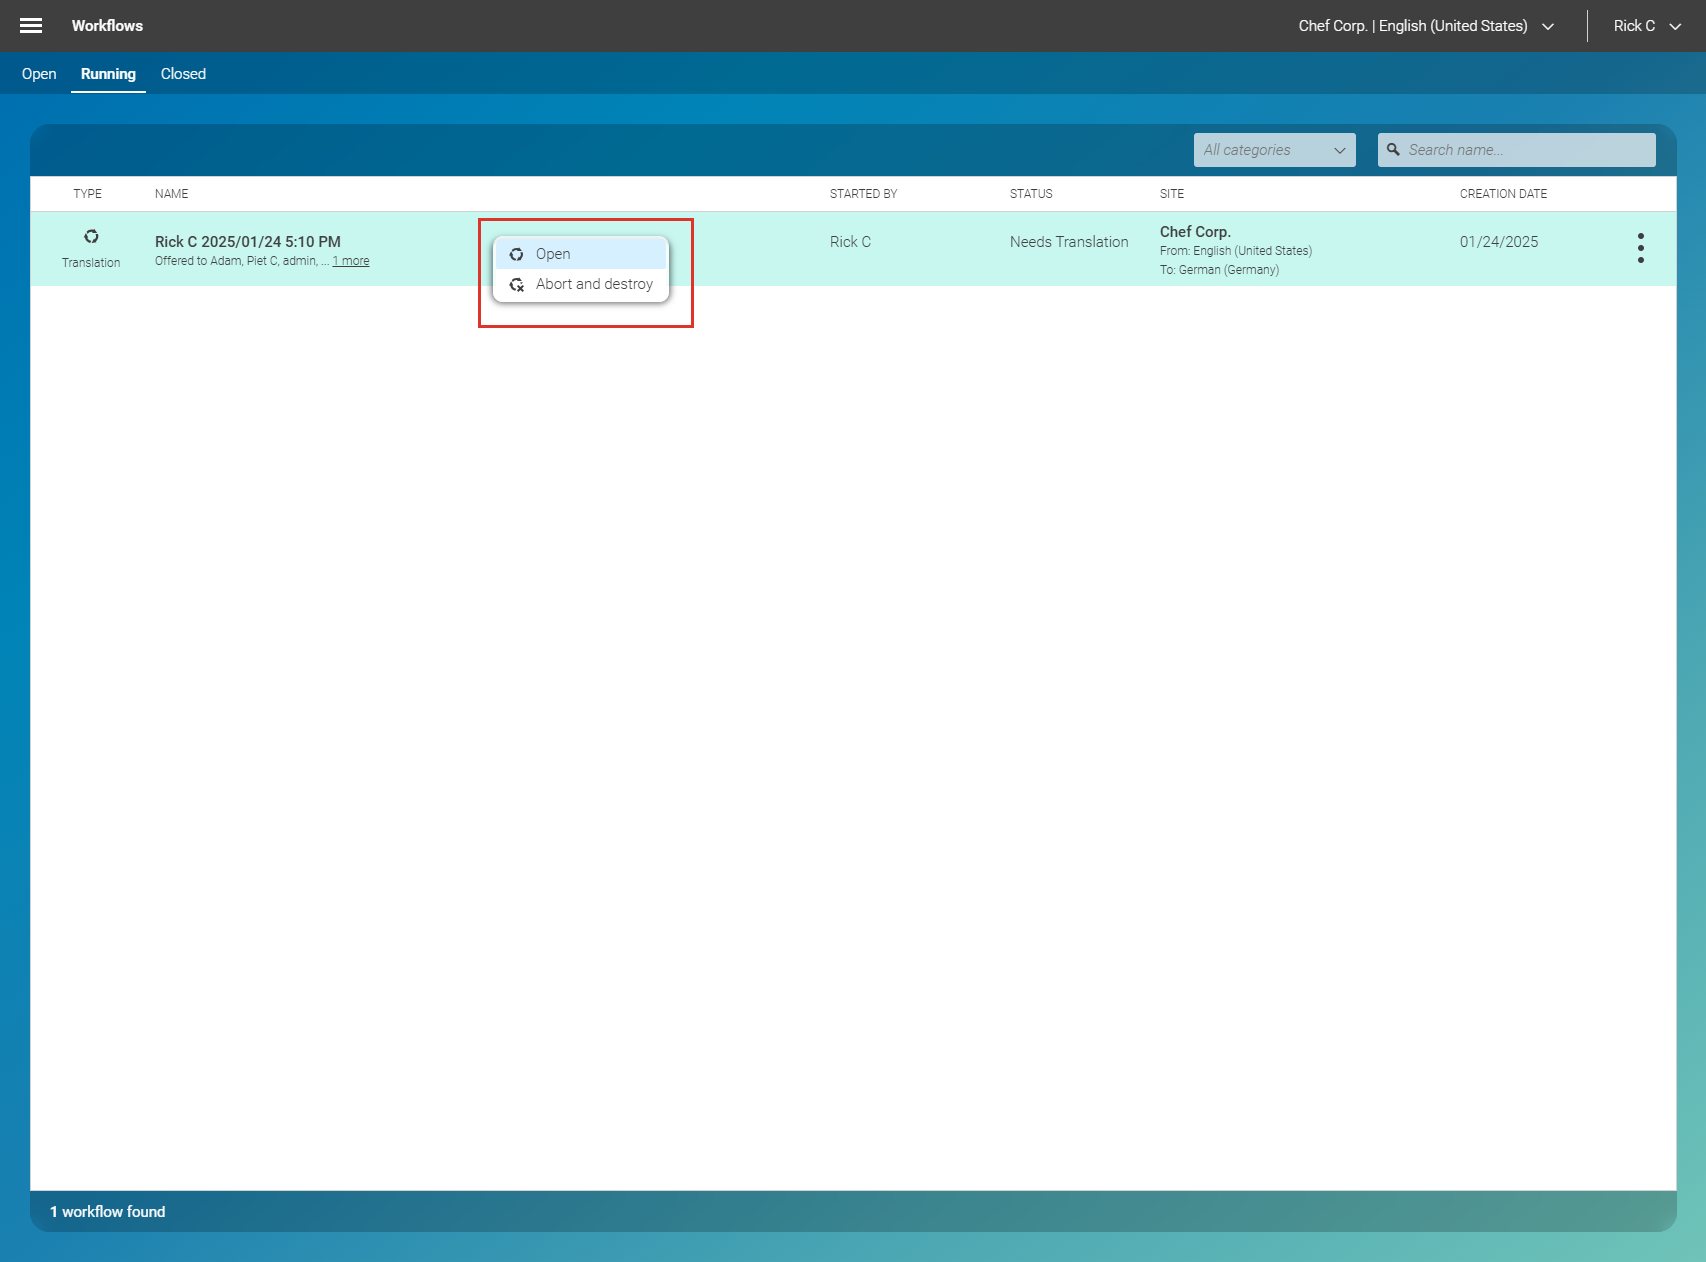
Task: Open the All categories dropdown
Action: (x=1274, y=149)
